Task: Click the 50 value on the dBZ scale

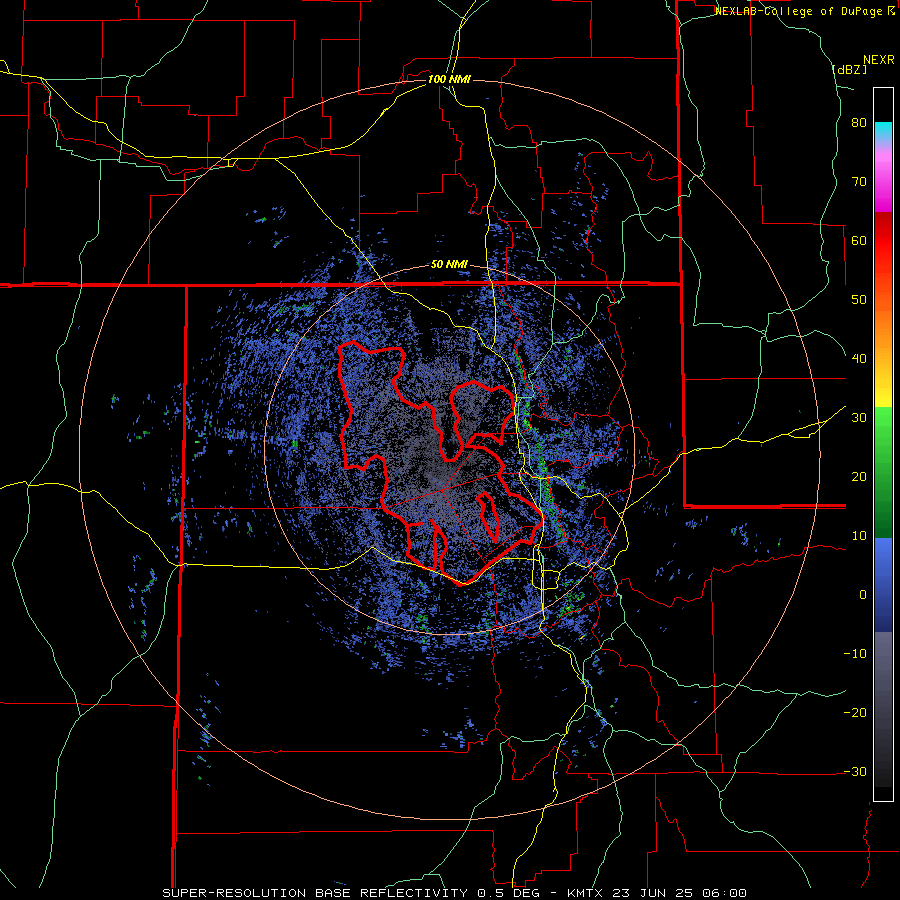Action: coord(859,300)
